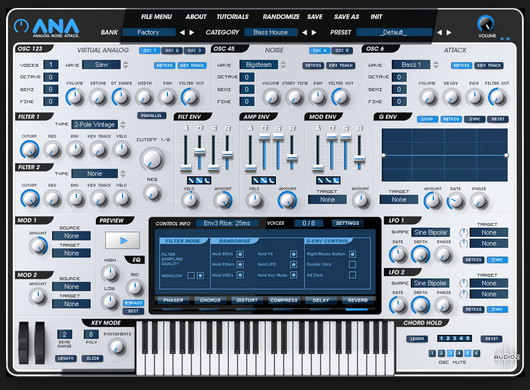
Task: Click the LFO 1 Rate knob
Action: (x=398, y=254)
